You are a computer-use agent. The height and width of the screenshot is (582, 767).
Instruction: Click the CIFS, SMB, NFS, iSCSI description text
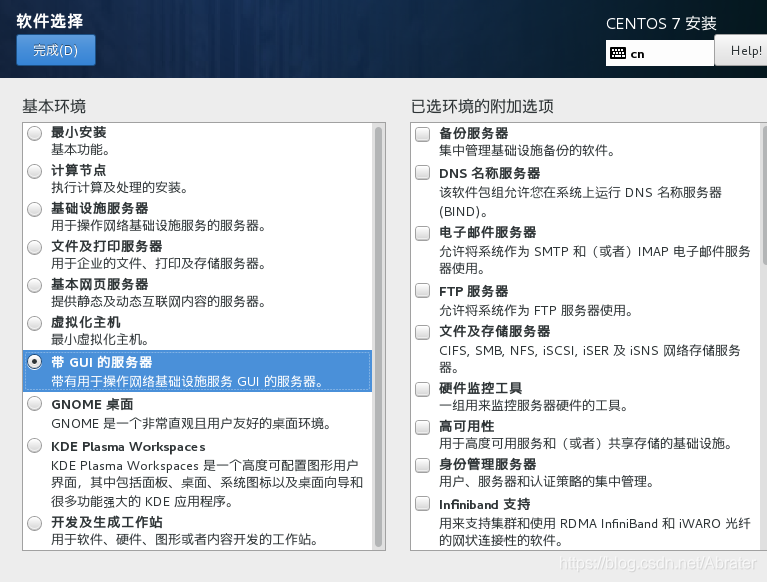pyautogui.click(x=590, y=359)
